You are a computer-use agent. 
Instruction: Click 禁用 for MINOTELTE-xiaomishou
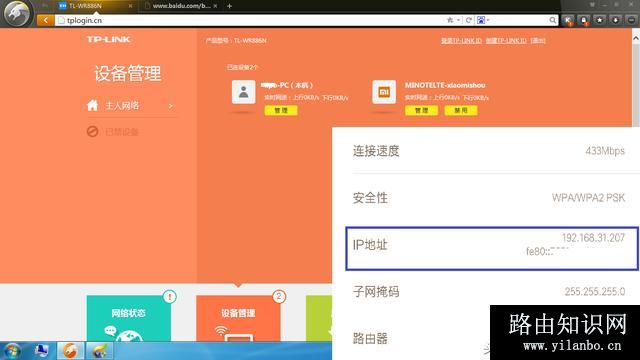(x=461, y=110)
